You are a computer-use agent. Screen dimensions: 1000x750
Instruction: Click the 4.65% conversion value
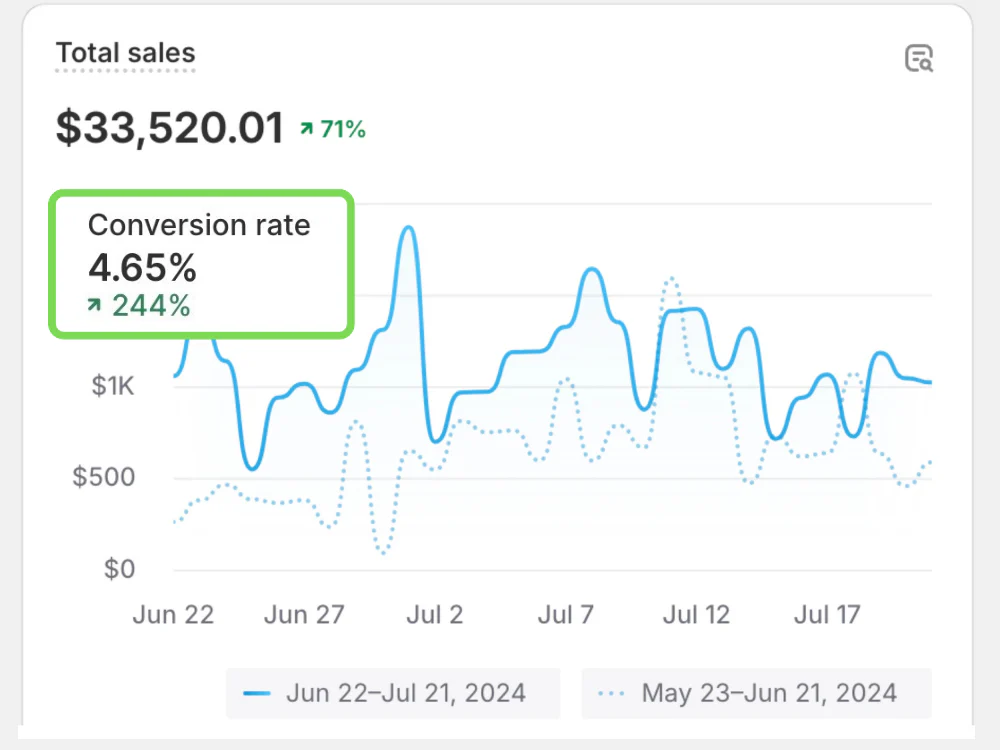(142, 268)
